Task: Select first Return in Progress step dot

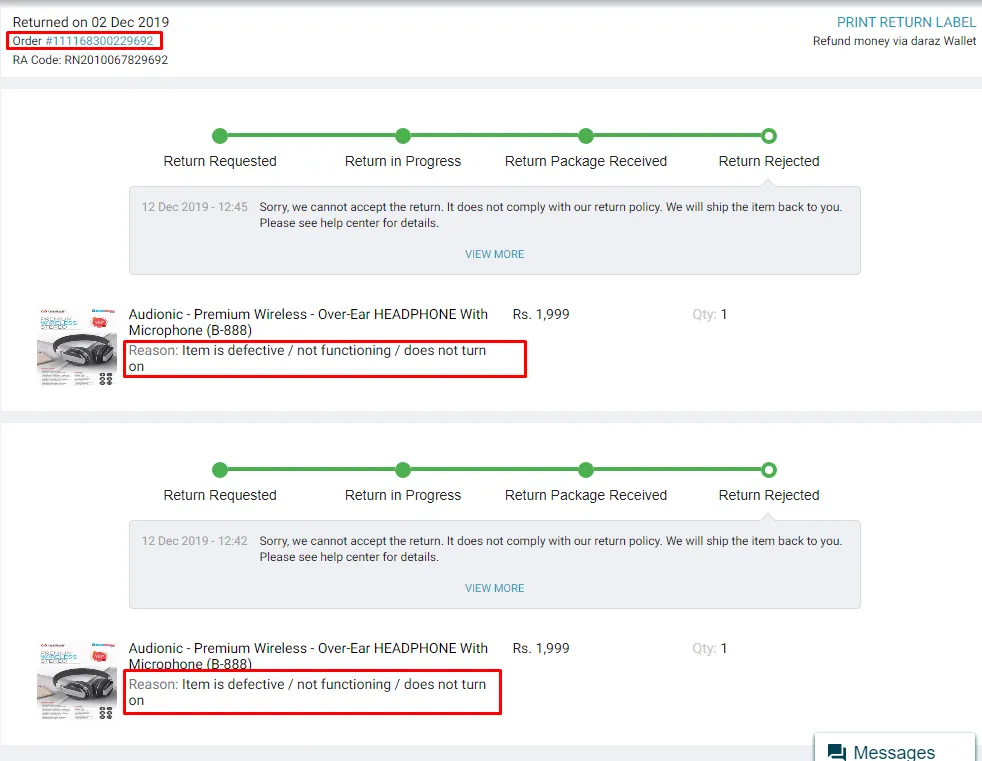Action: click(403, 136)
